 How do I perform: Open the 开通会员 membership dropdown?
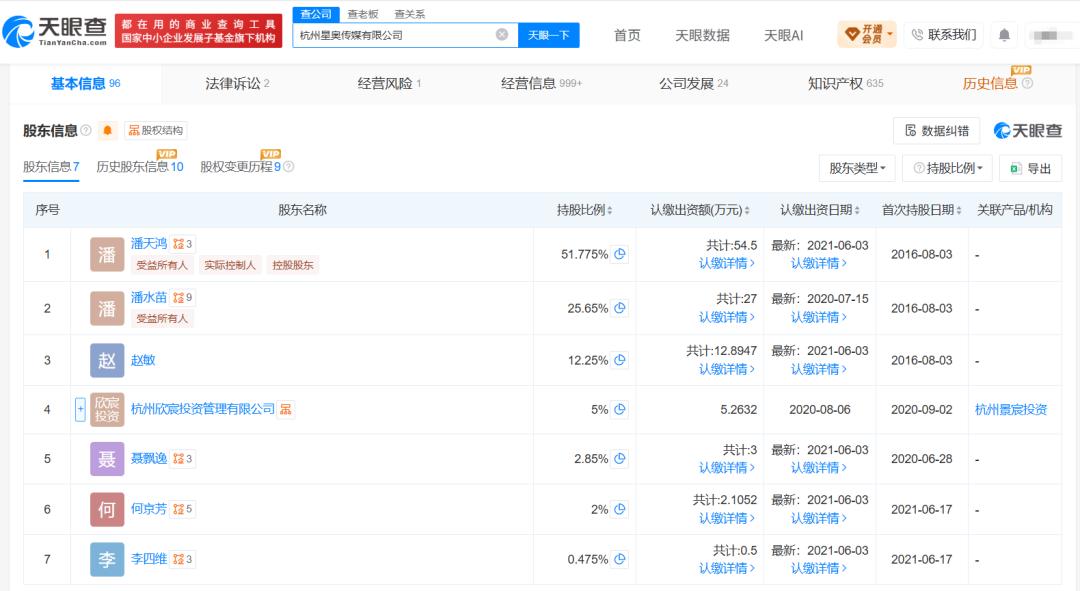click(x=866, y=34)
